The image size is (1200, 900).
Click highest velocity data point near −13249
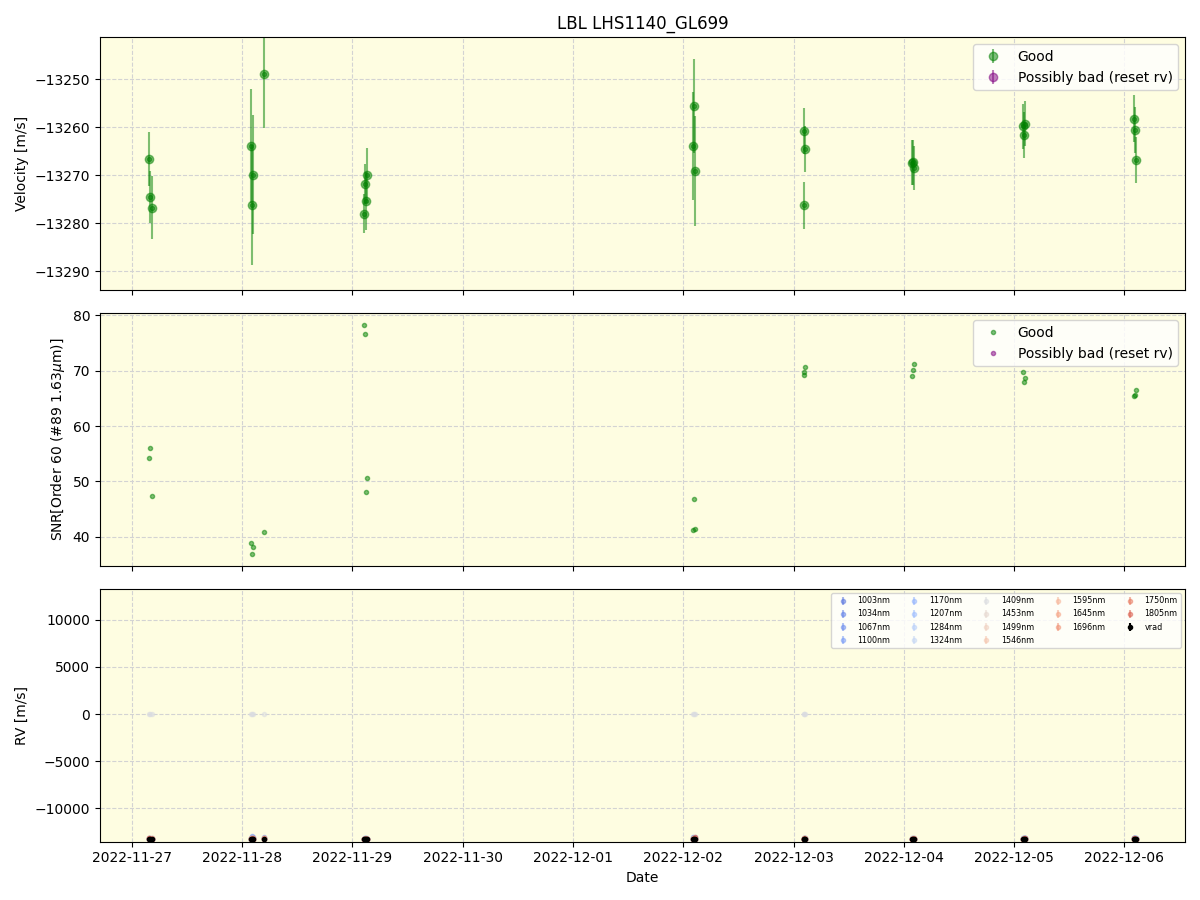[x=264, y=74]
